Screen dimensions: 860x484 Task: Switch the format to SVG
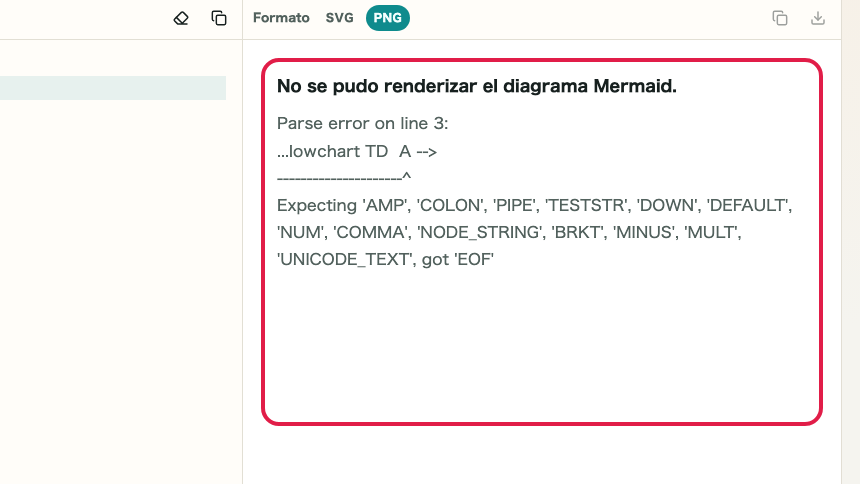point(340,18)
